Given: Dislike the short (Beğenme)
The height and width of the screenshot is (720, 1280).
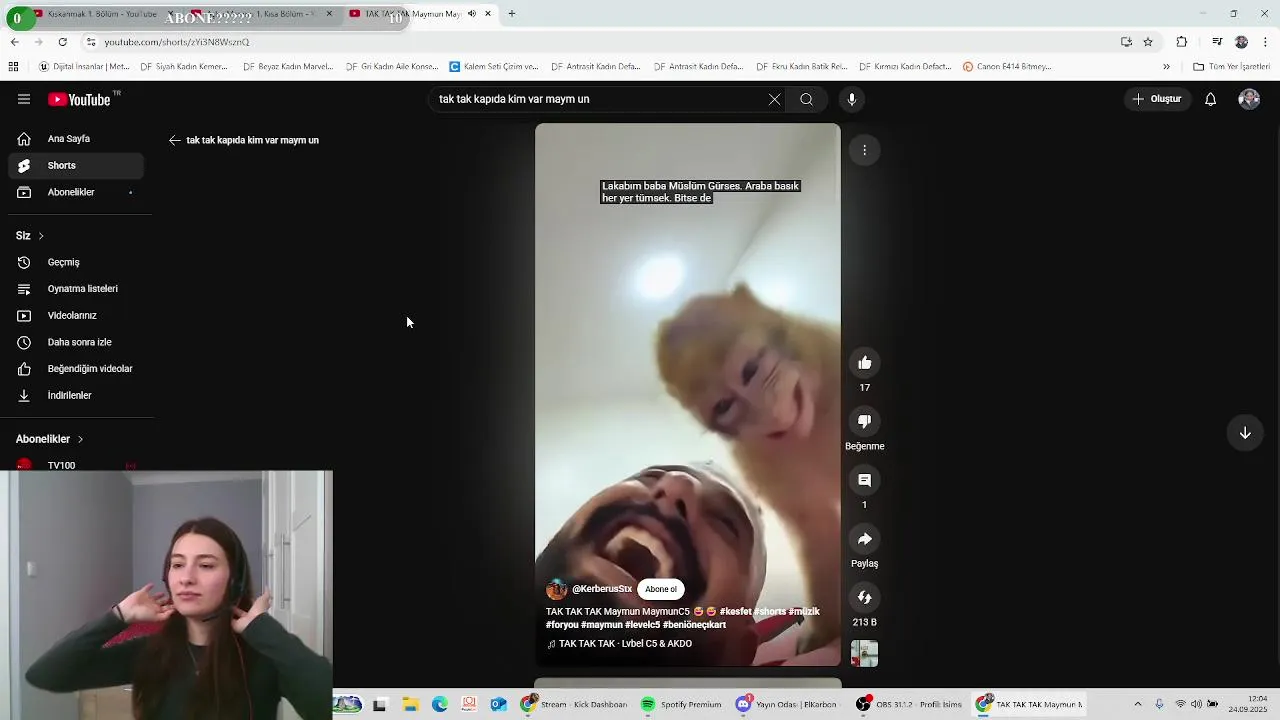Looking at the screenshot, I should 865,422.
